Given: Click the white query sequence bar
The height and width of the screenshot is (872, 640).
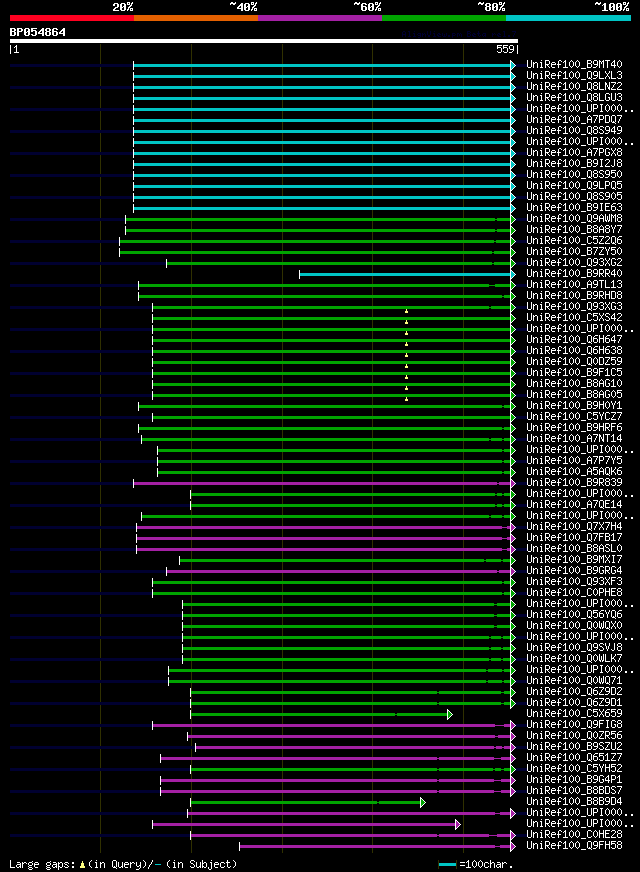Looking at the screenshot, I should [264, 41].
